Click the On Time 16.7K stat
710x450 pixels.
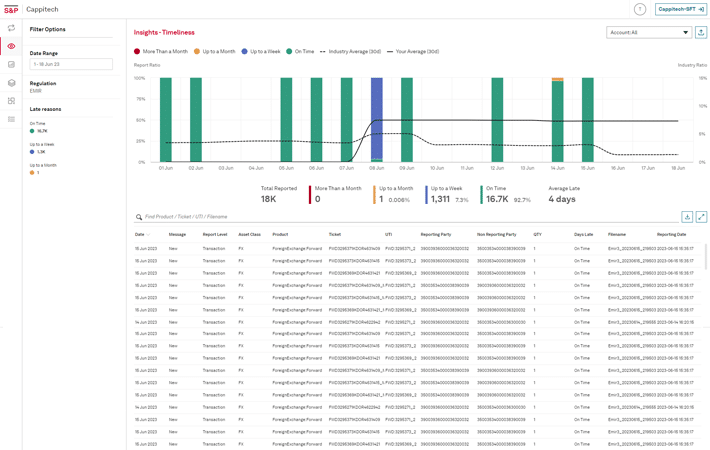point(505,195)
